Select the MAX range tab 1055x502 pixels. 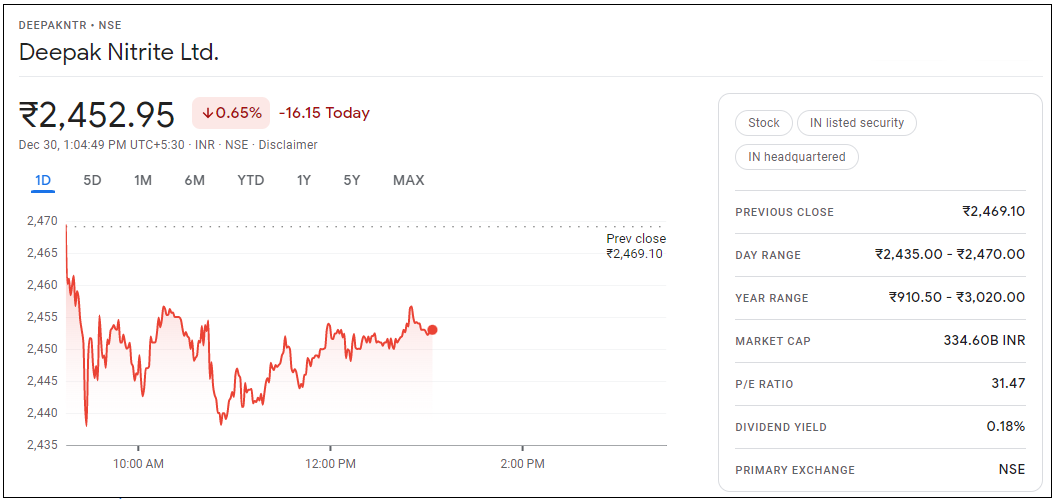(408, 181)
